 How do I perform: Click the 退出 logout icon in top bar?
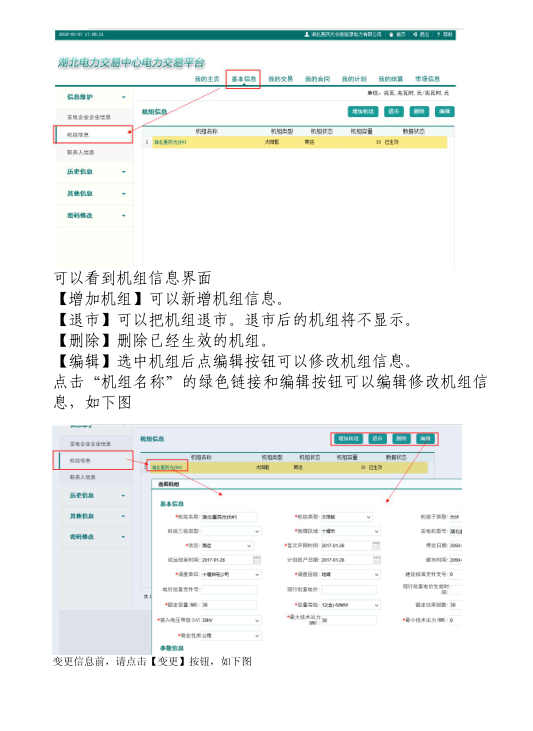point(415,34)
